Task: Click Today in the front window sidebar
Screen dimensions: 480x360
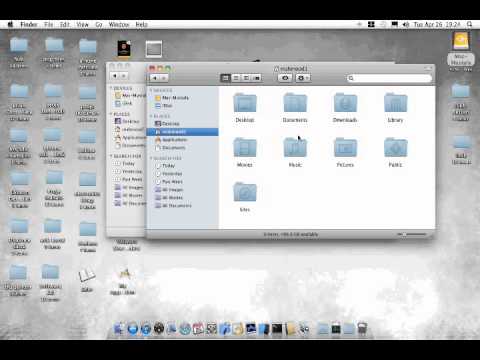Action: click(x=182, y=166)
